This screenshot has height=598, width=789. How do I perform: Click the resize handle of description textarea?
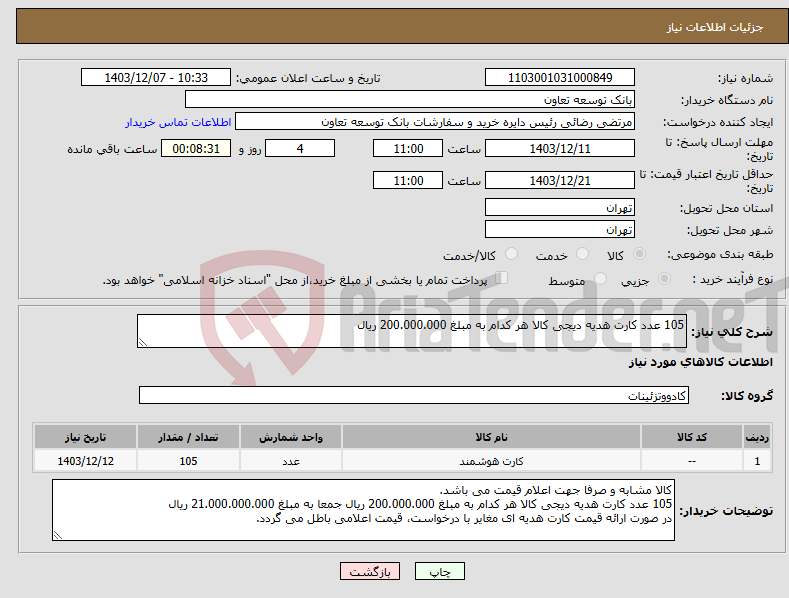143,342
